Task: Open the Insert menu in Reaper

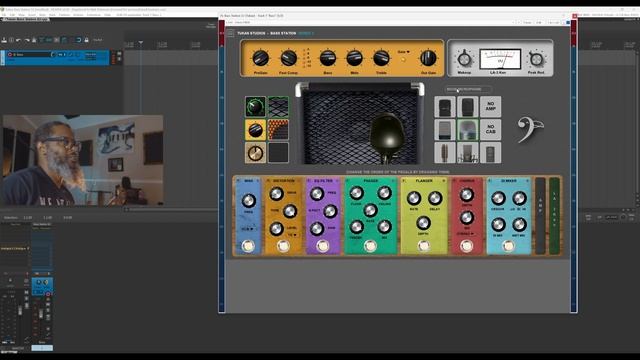Action: 32,15
